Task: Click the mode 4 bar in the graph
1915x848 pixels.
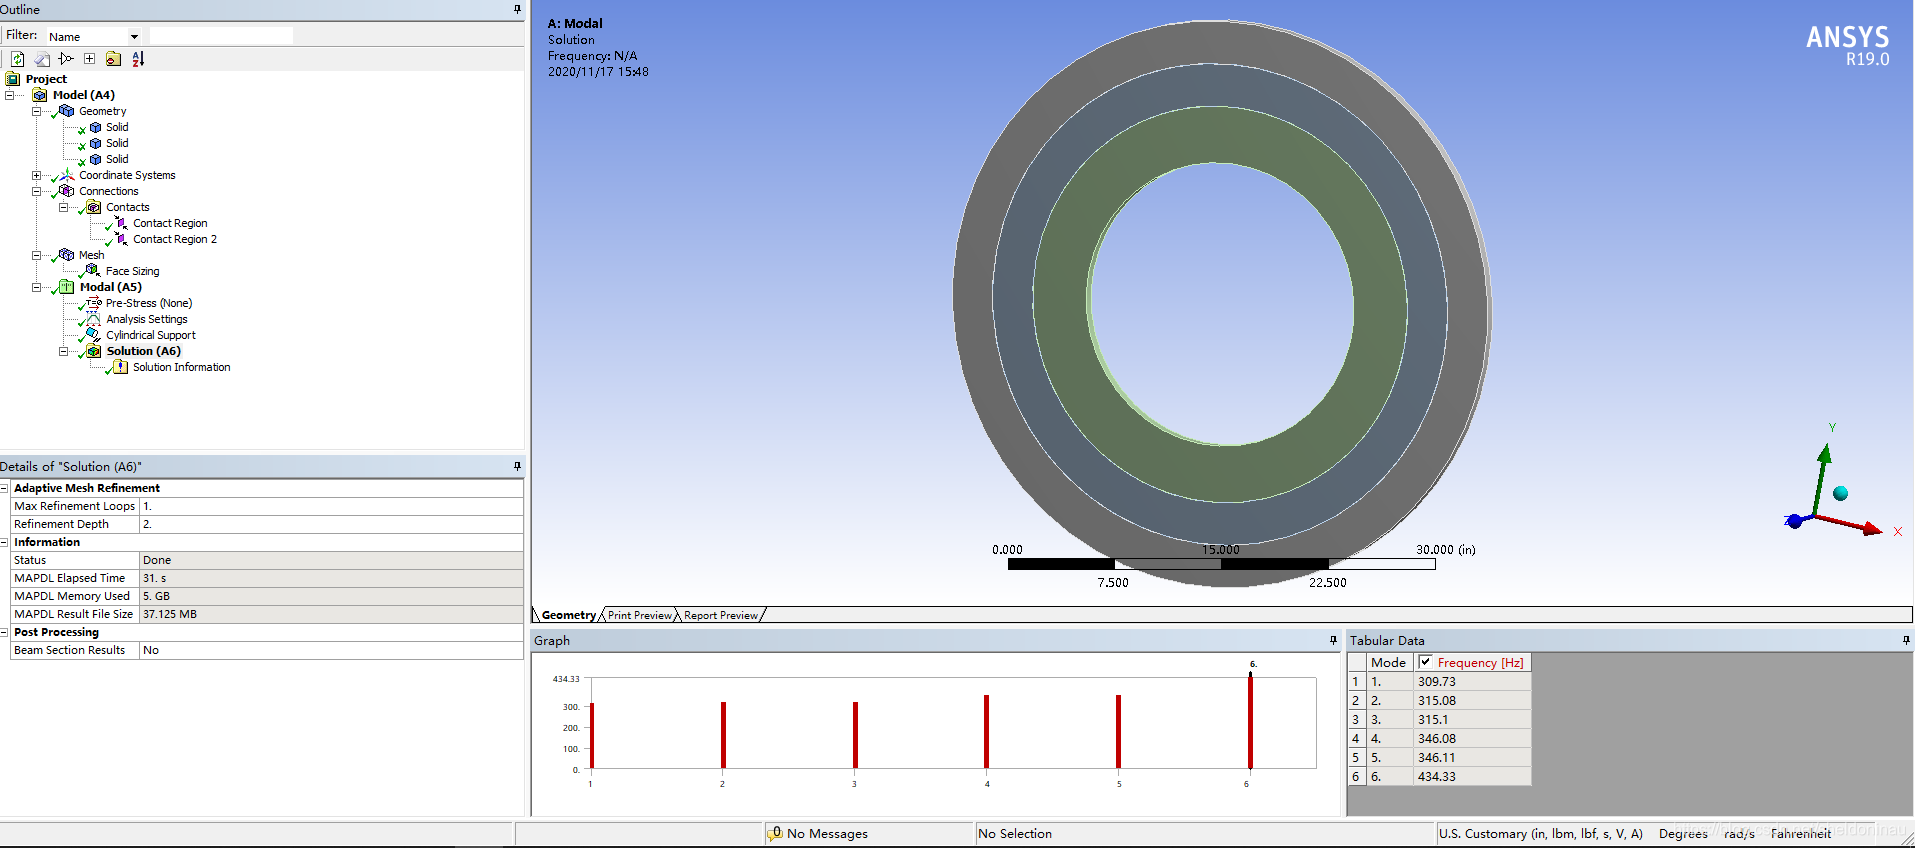Action: [x=986, y=732]
